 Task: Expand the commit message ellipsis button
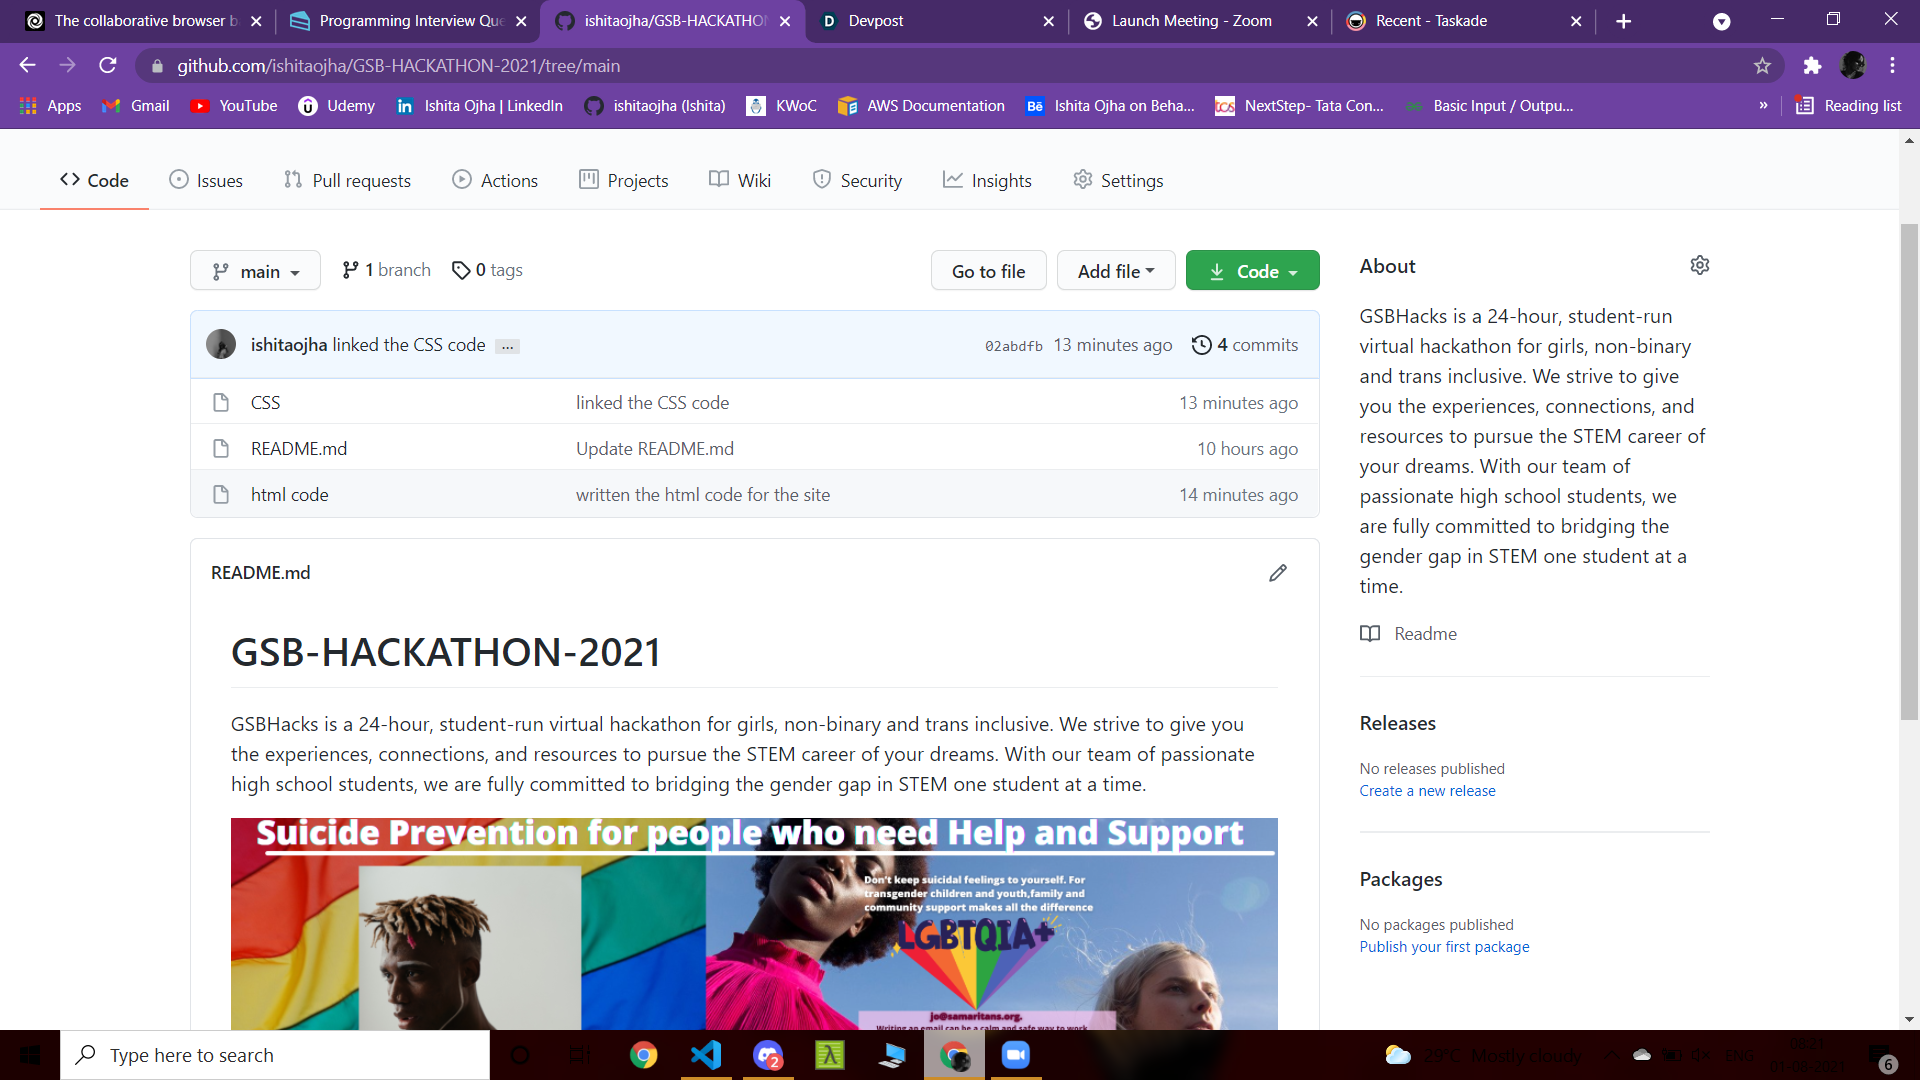507,346
